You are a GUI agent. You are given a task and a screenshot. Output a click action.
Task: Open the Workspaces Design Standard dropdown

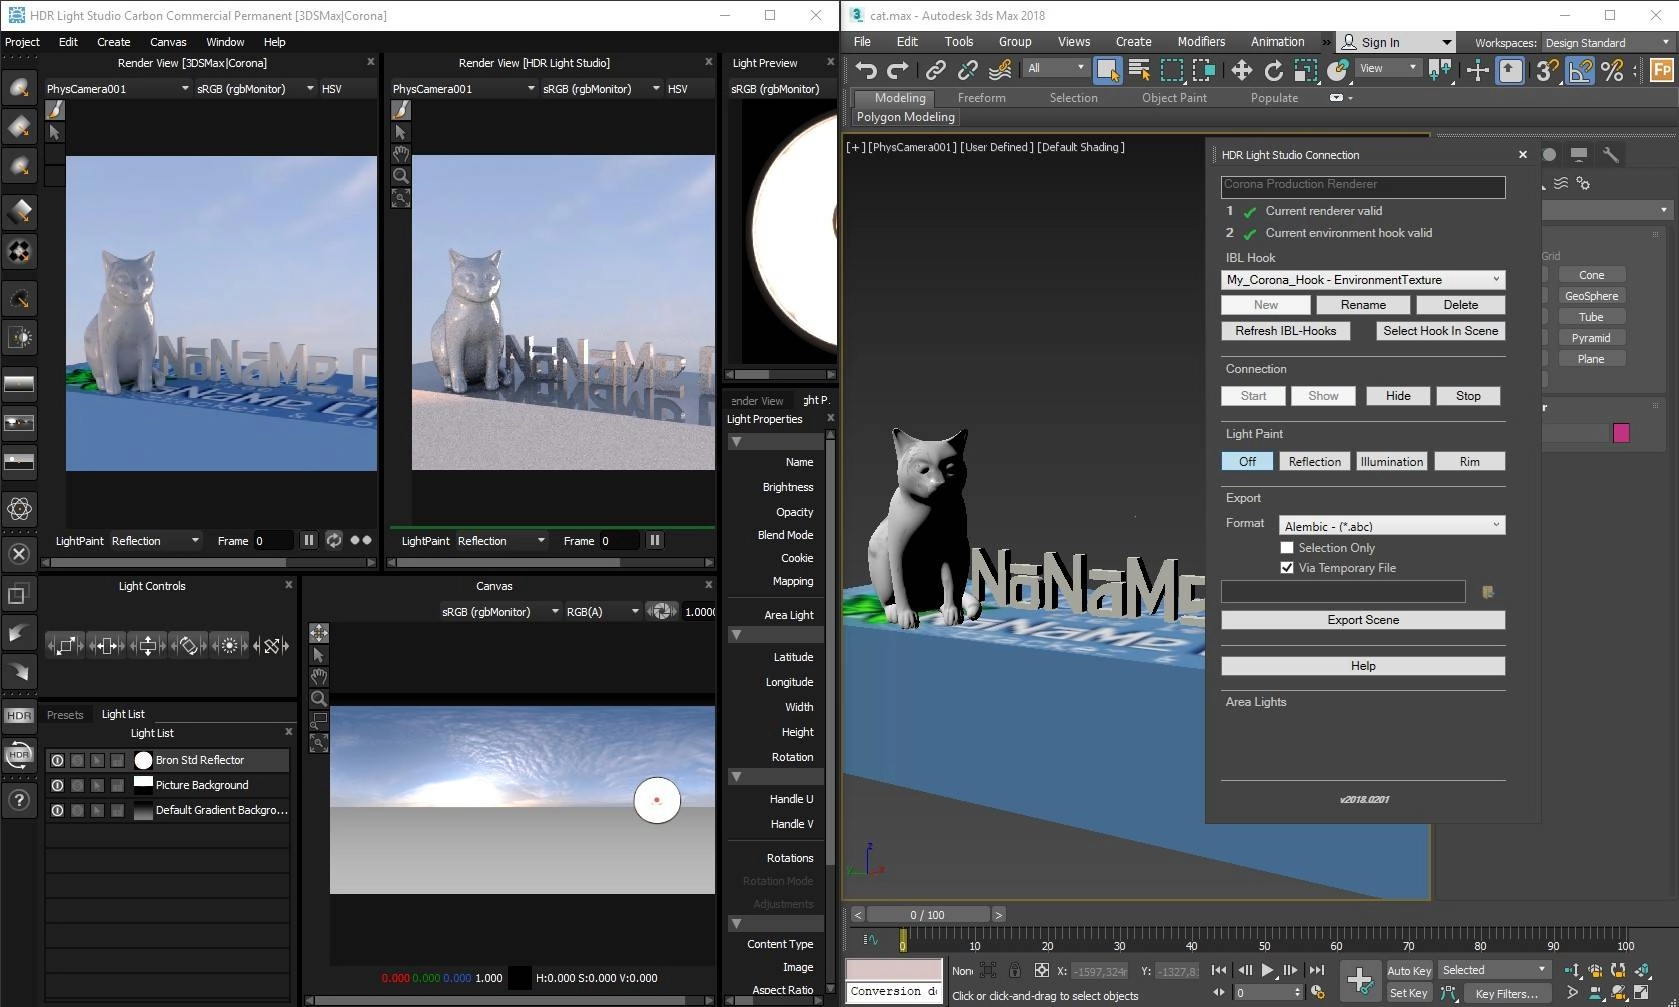tap(1607, 43)
